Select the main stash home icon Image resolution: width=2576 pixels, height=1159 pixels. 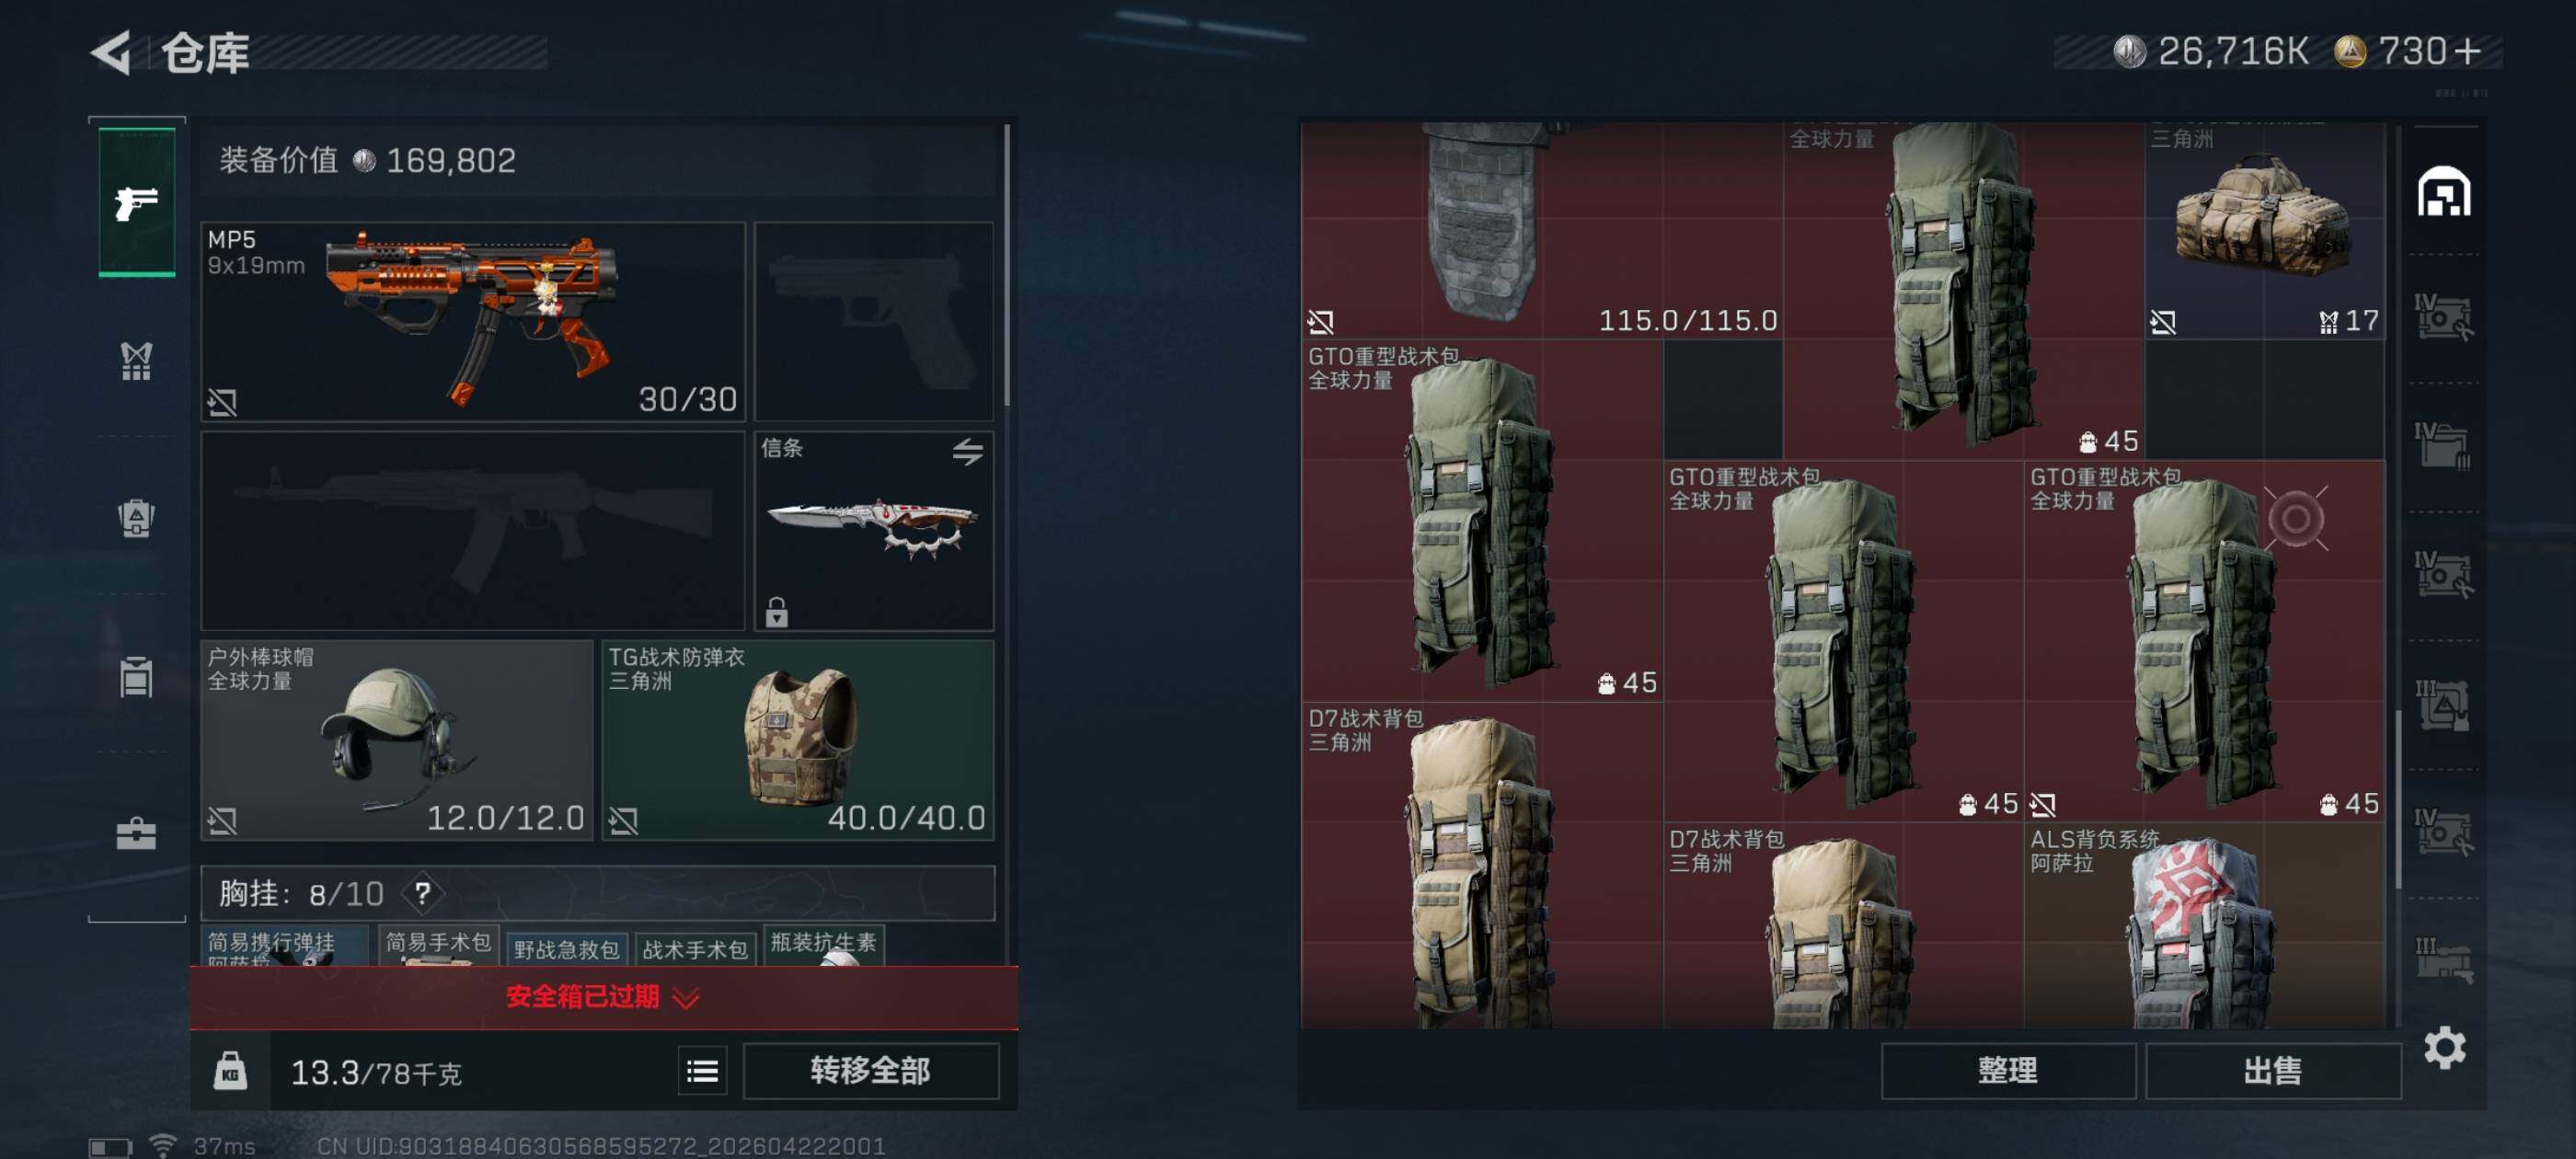click(x=2444, y=192)
